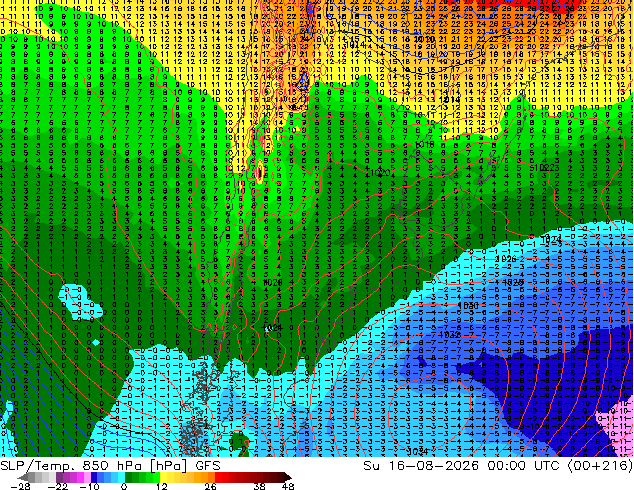The height and width of the screenshot is (490, 634).
Task: Click the 38 value on the temperature legend
Action: pyautogui.click(x=260, y=486)
